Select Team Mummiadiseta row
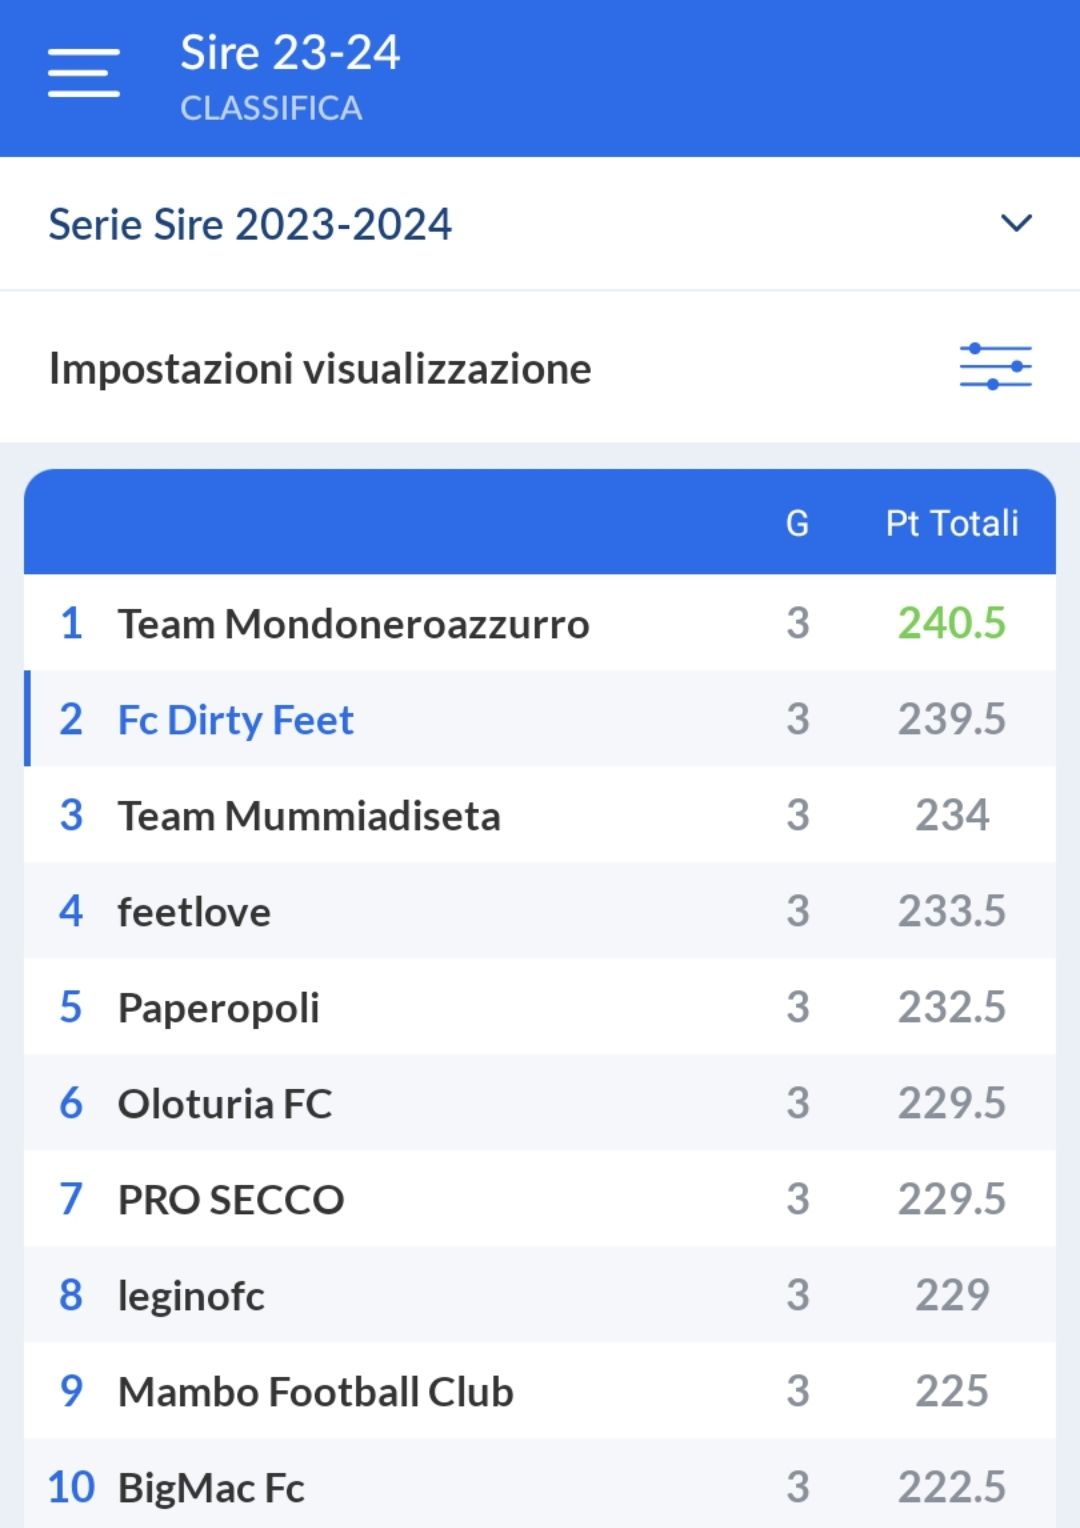This screenshot has height=1528, width=1080. click(x=309, y=815)
